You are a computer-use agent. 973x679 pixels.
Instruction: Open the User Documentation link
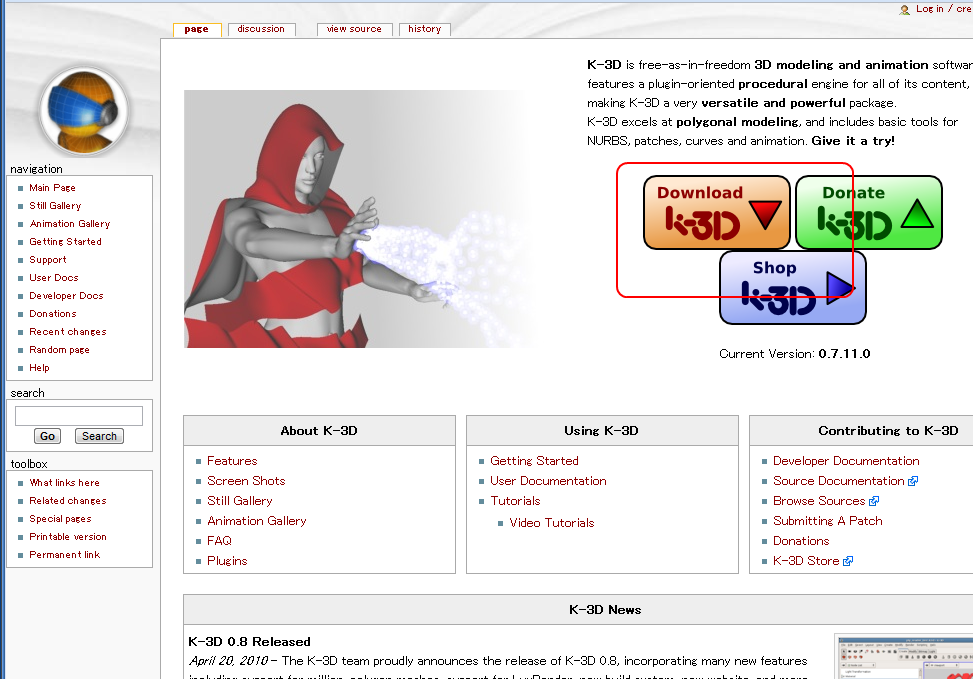pyautogui.click(x=549, y=480)
